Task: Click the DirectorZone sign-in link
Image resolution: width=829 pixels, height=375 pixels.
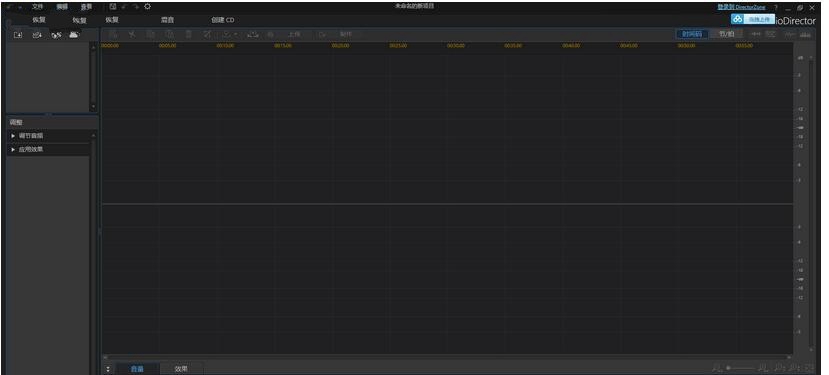Action: 741,7
